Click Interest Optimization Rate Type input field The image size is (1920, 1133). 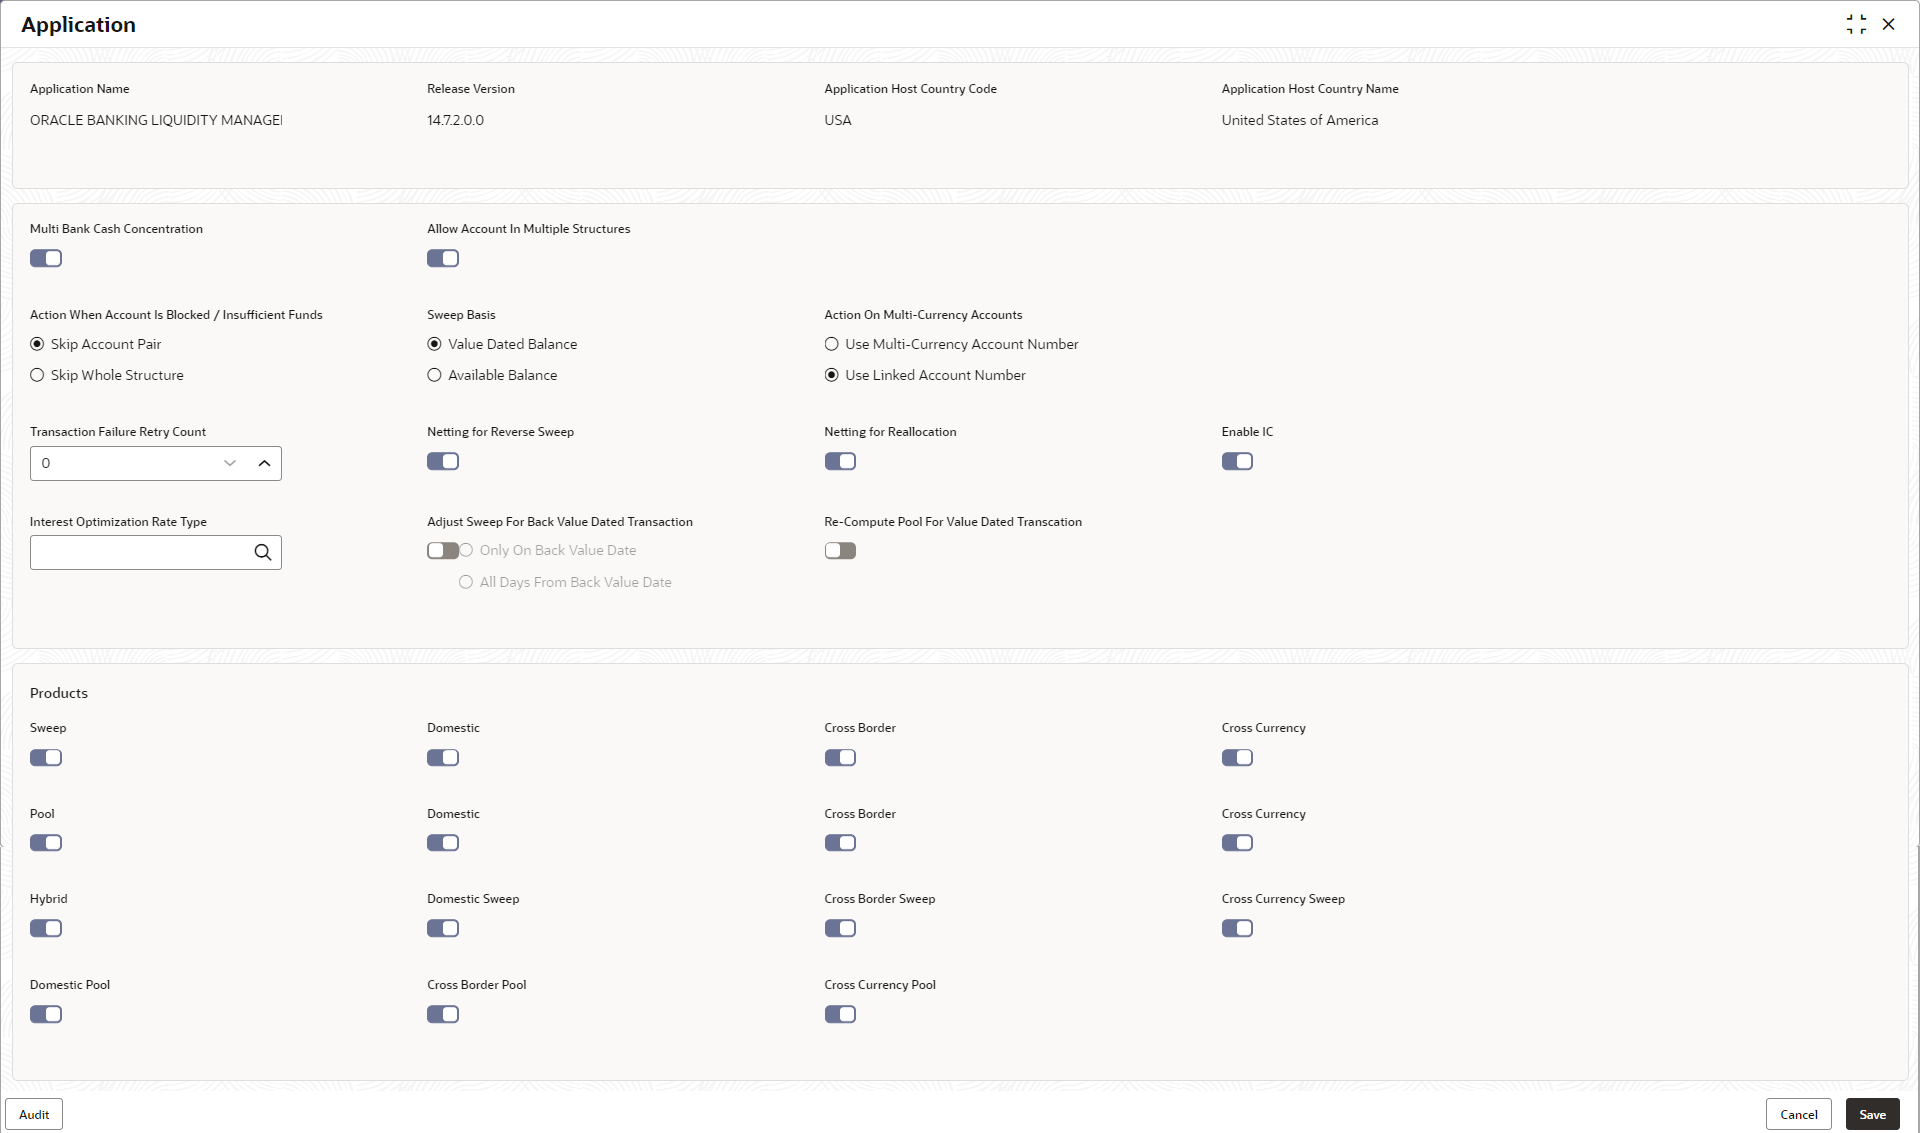click(x=140, y=552)
